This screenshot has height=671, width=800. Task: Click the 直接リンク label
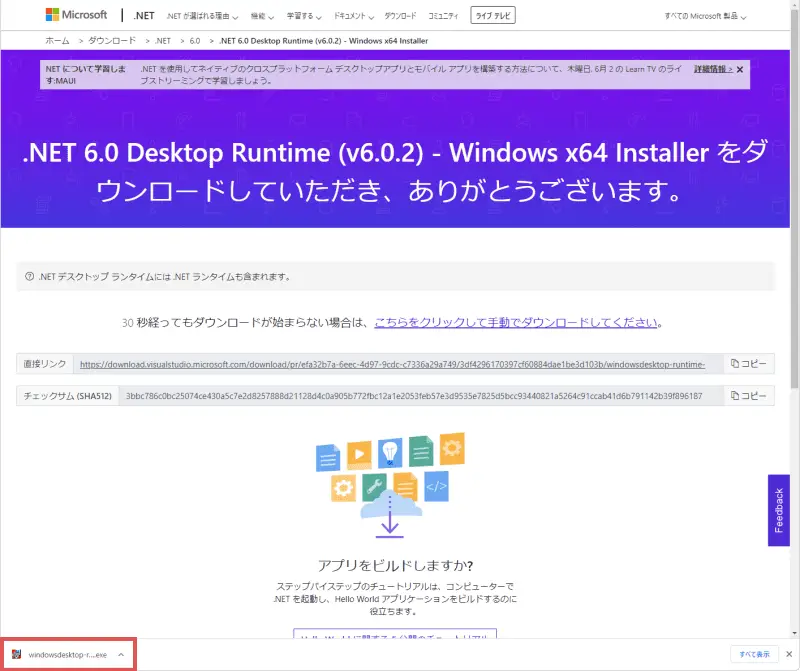tap(45, 364)
